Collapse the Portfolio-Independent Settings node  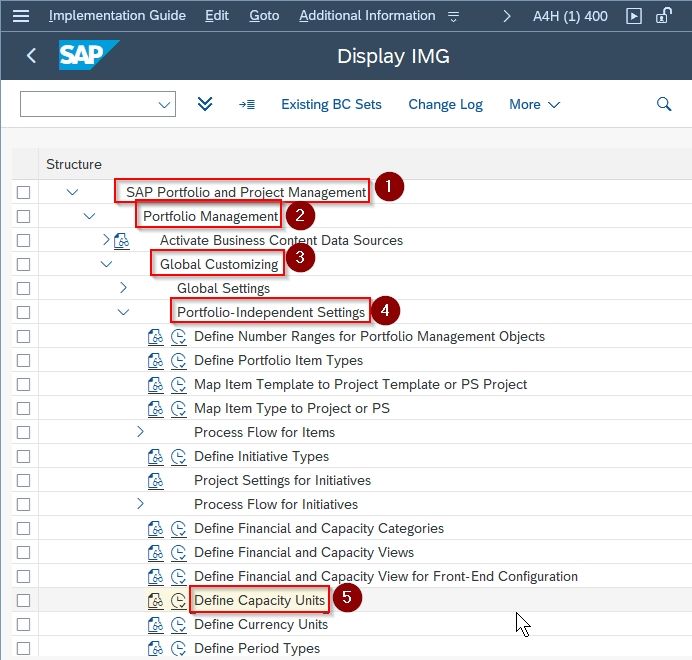[x=124, y=312]
